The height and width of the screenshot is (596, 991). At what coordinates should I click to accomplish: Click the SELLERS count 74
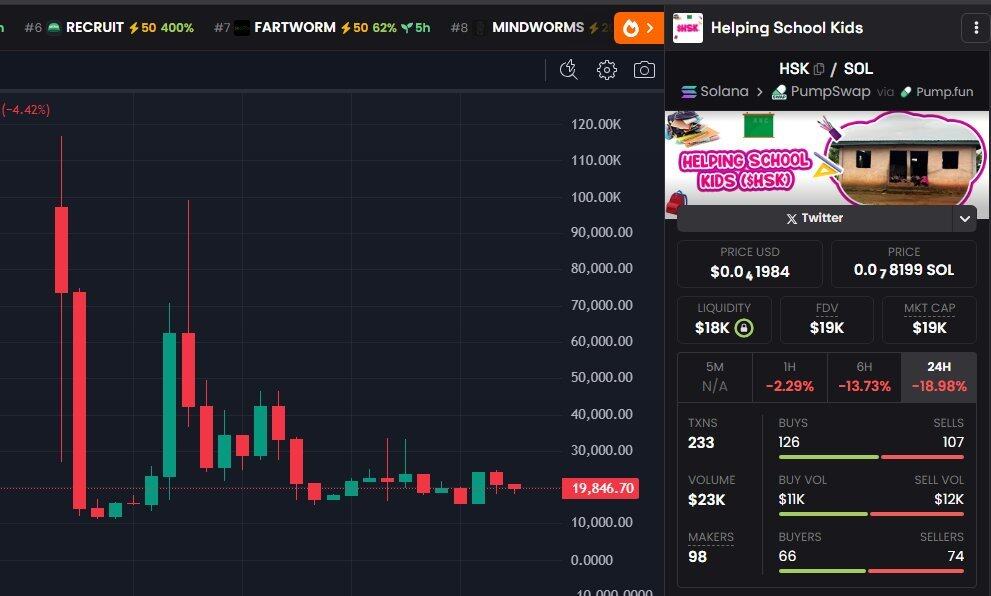tap(956, 556)
